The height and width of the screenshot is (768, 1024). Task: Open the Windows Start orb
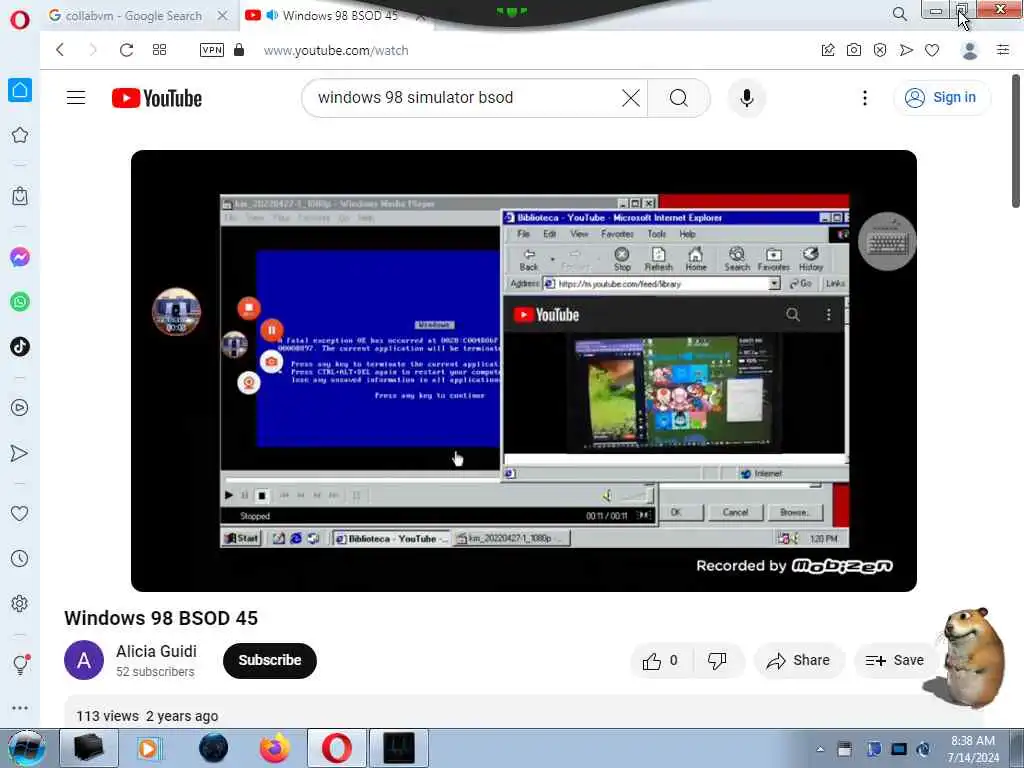26,748
